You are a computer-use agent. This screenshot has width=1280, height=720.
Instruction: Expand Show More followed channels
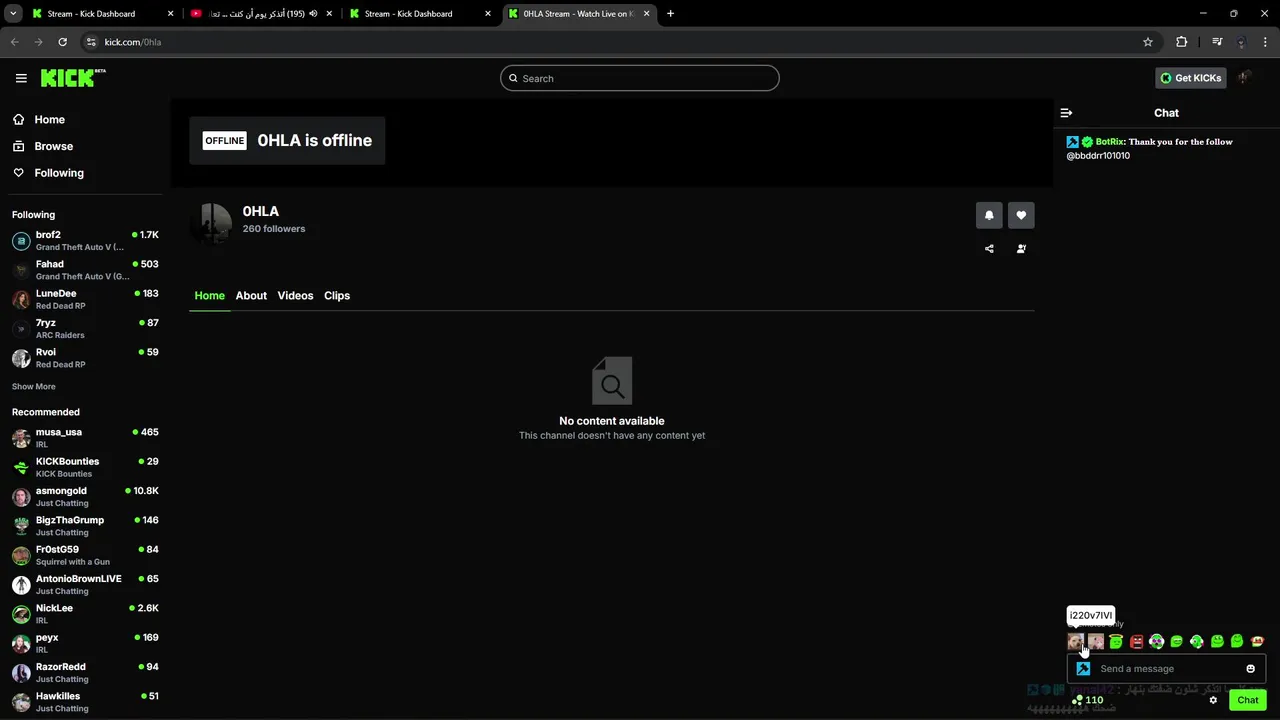coord(34,387)
